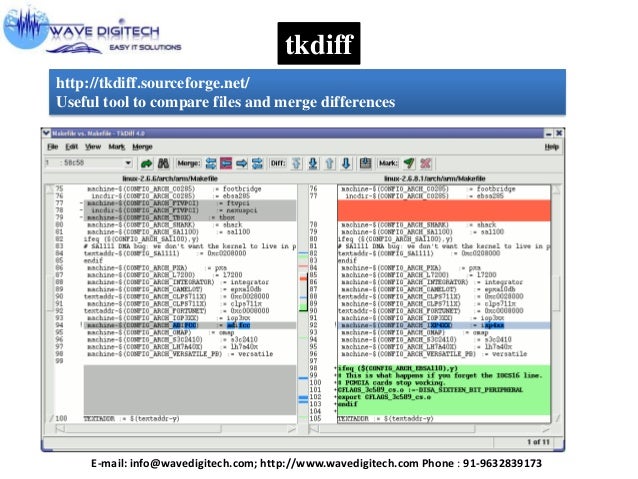Click left line 86 CONFIG_ARCH_PXA pxa
Screen dimensions: 638x479
click(157, 268)
